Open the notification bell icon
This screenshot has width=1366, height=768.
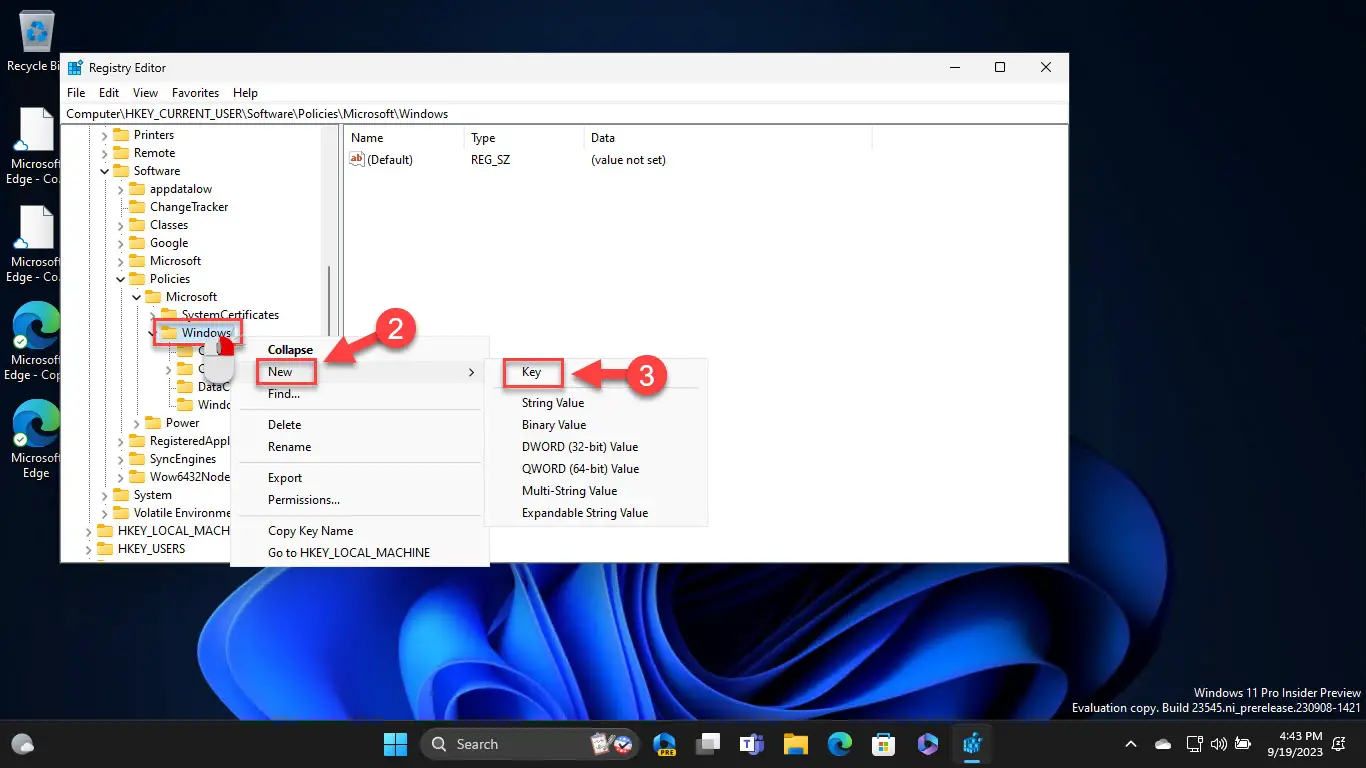1340,744
